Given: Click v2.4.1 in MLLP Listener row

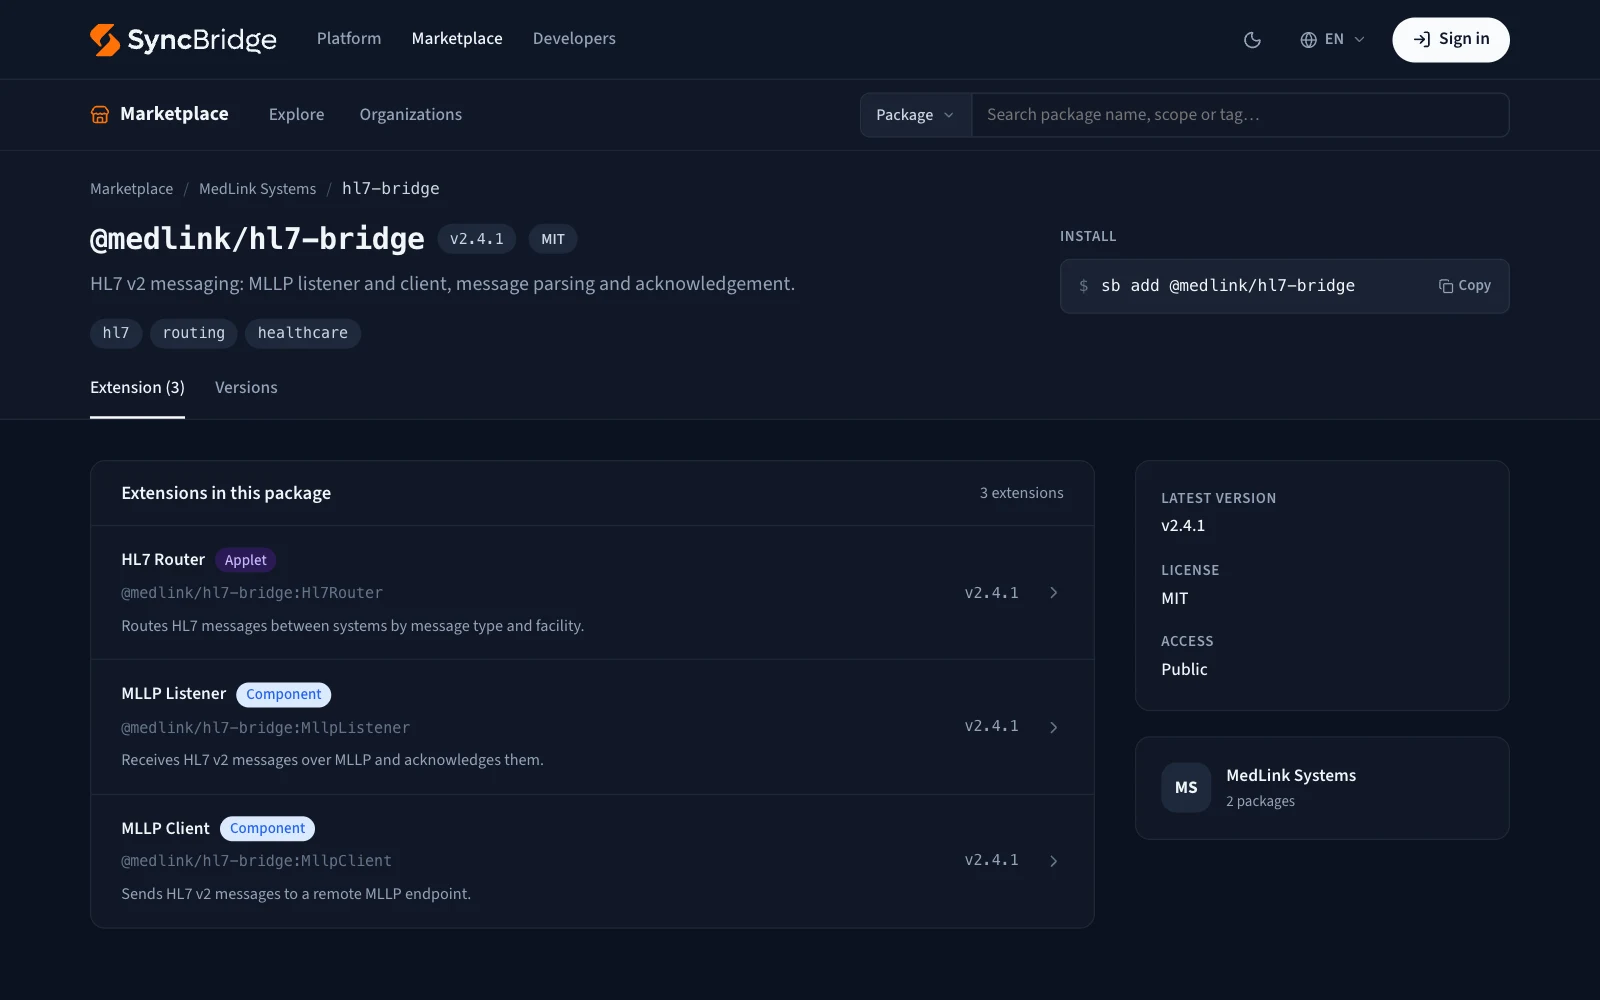Looking at the screenshot, I should (992, 726).
